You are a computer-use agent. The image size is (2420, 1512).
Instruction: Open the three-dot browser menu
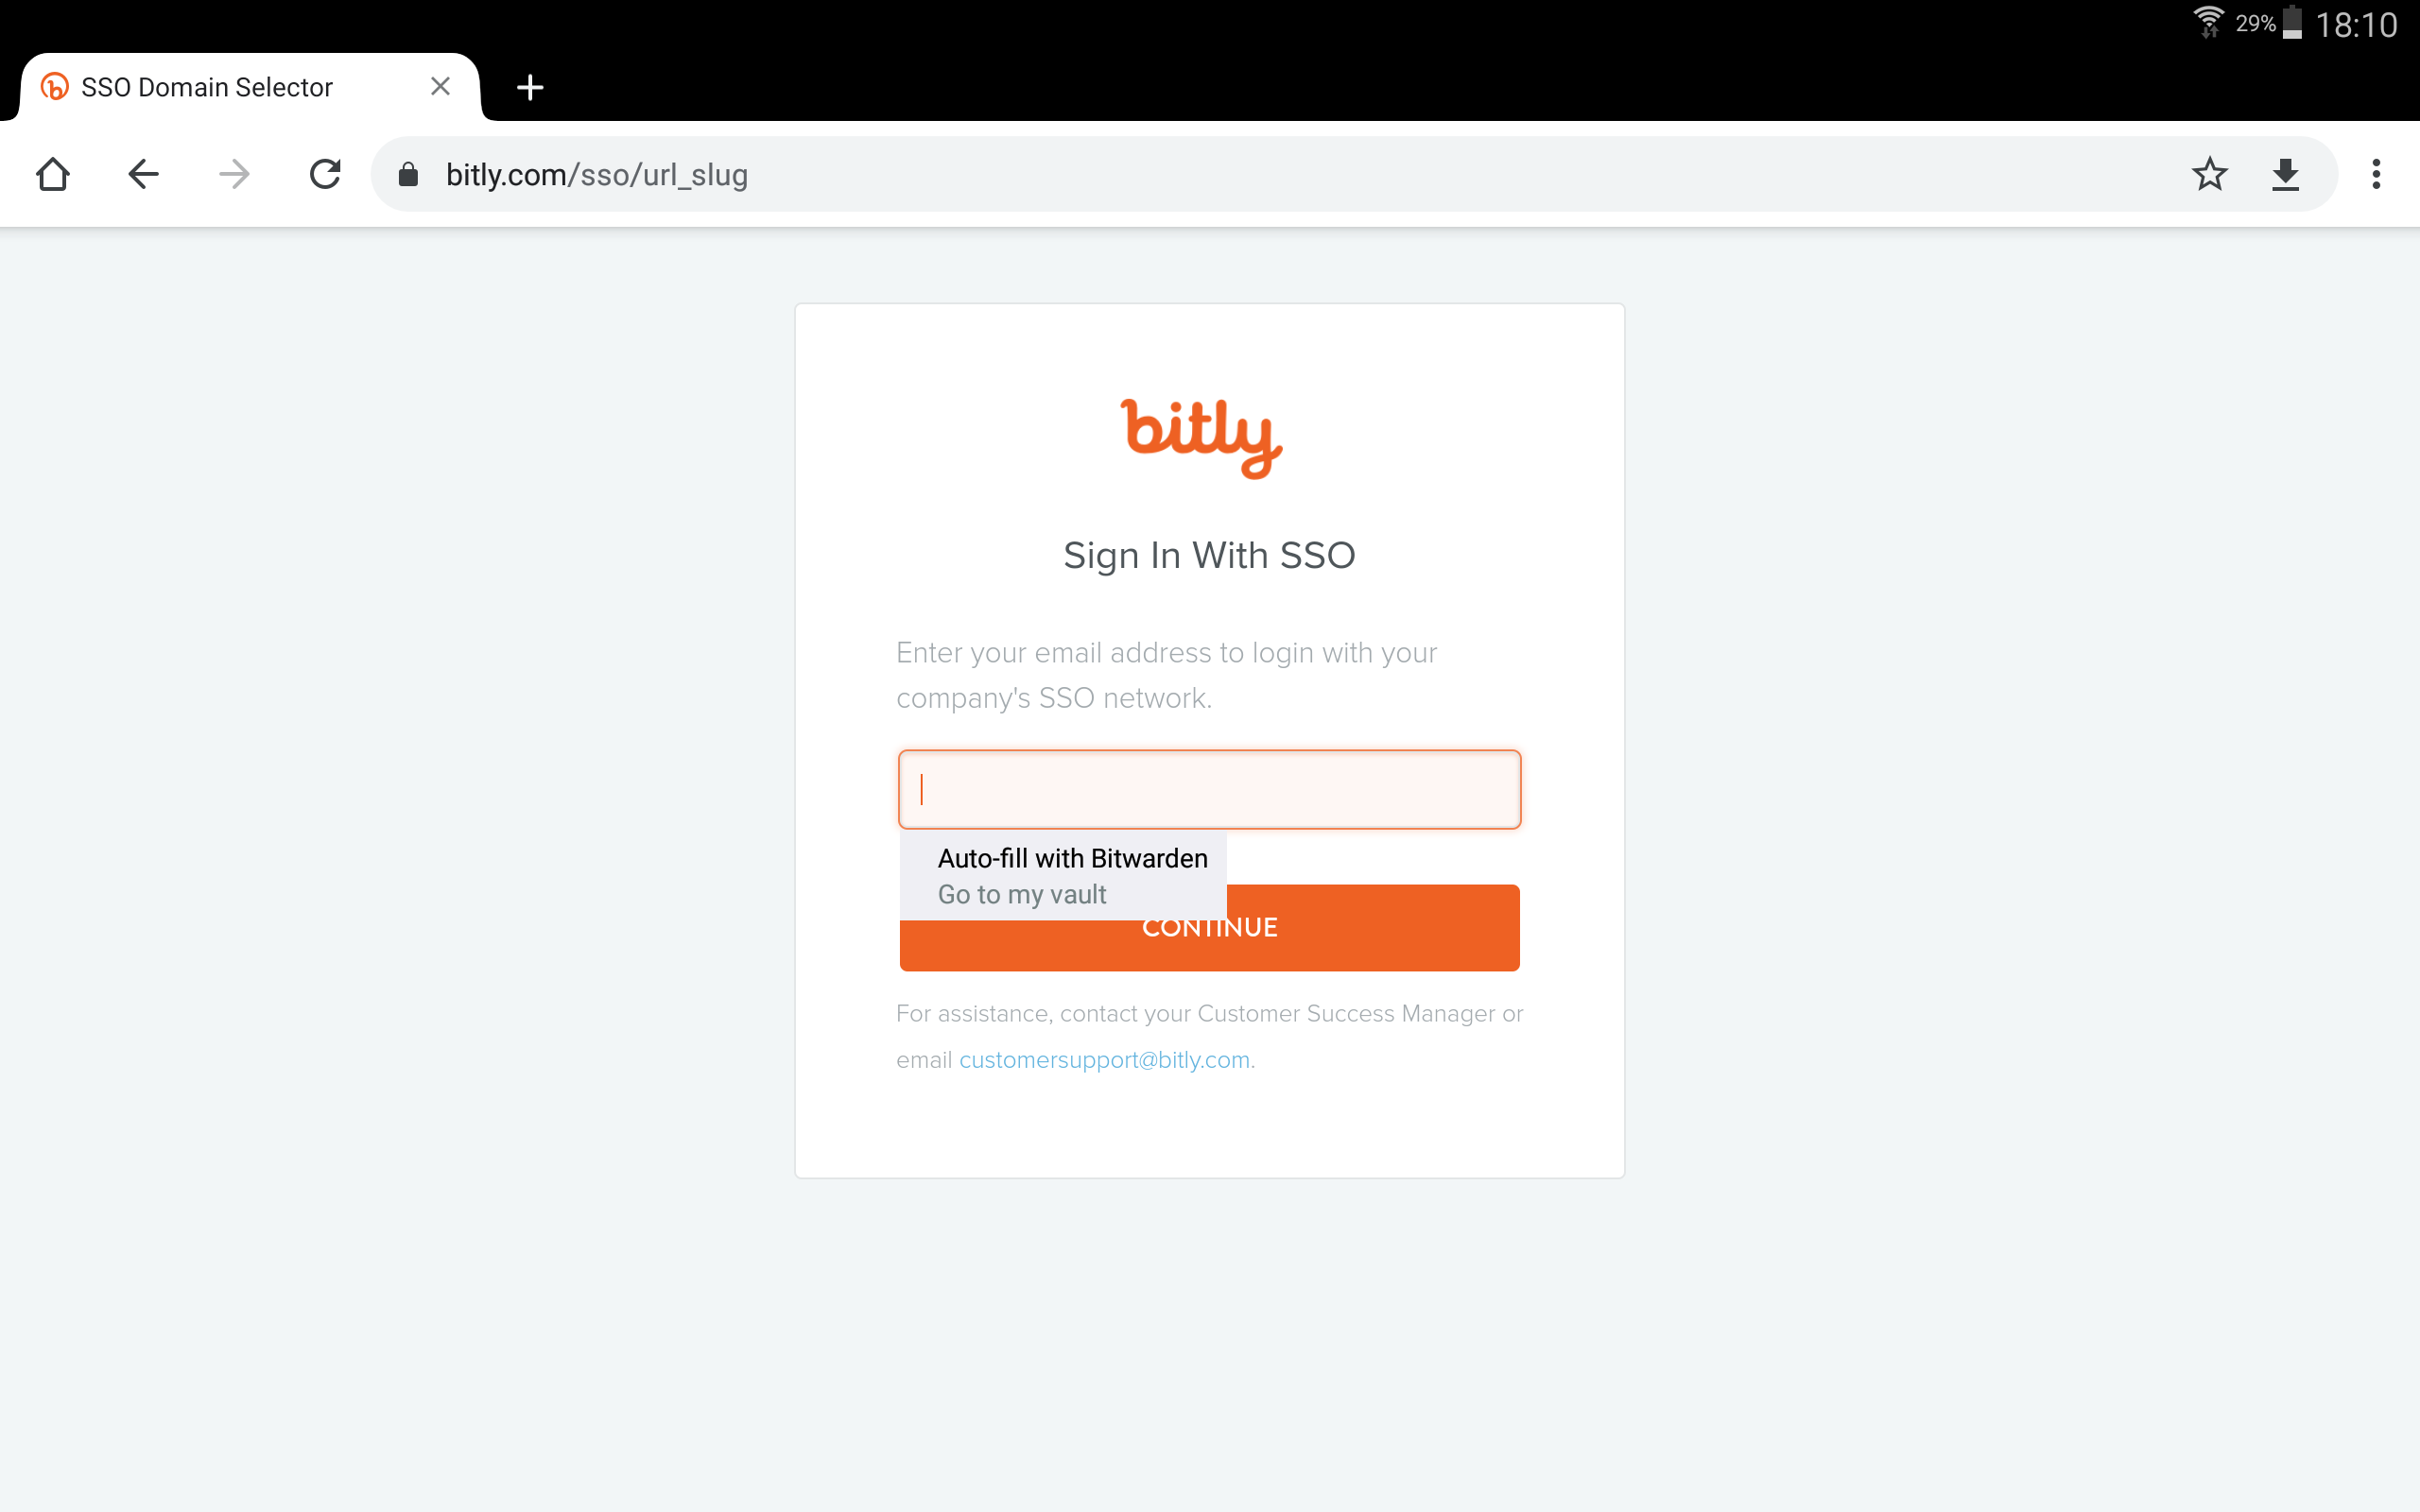2376,174
